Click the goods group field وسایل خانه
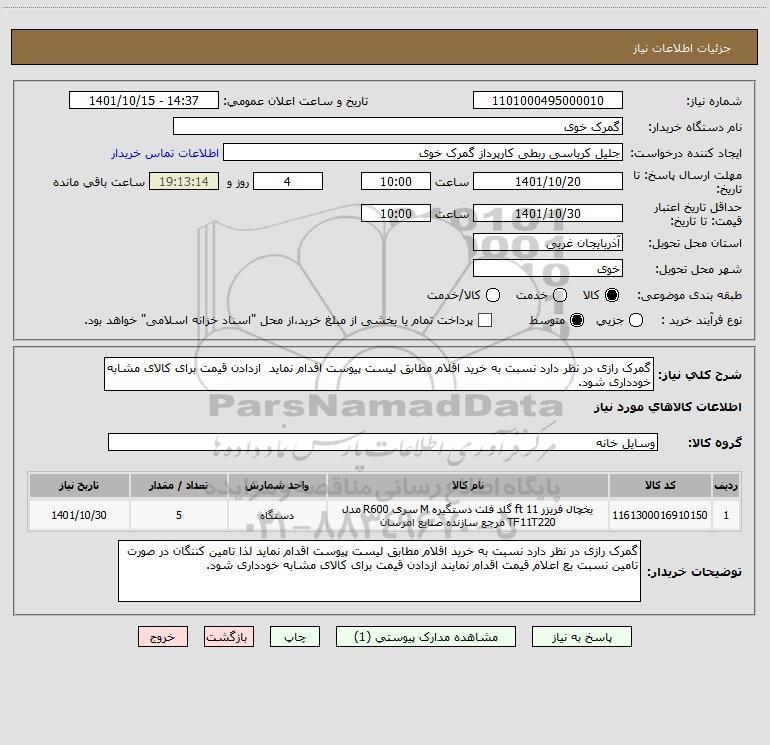 [383, 442]
